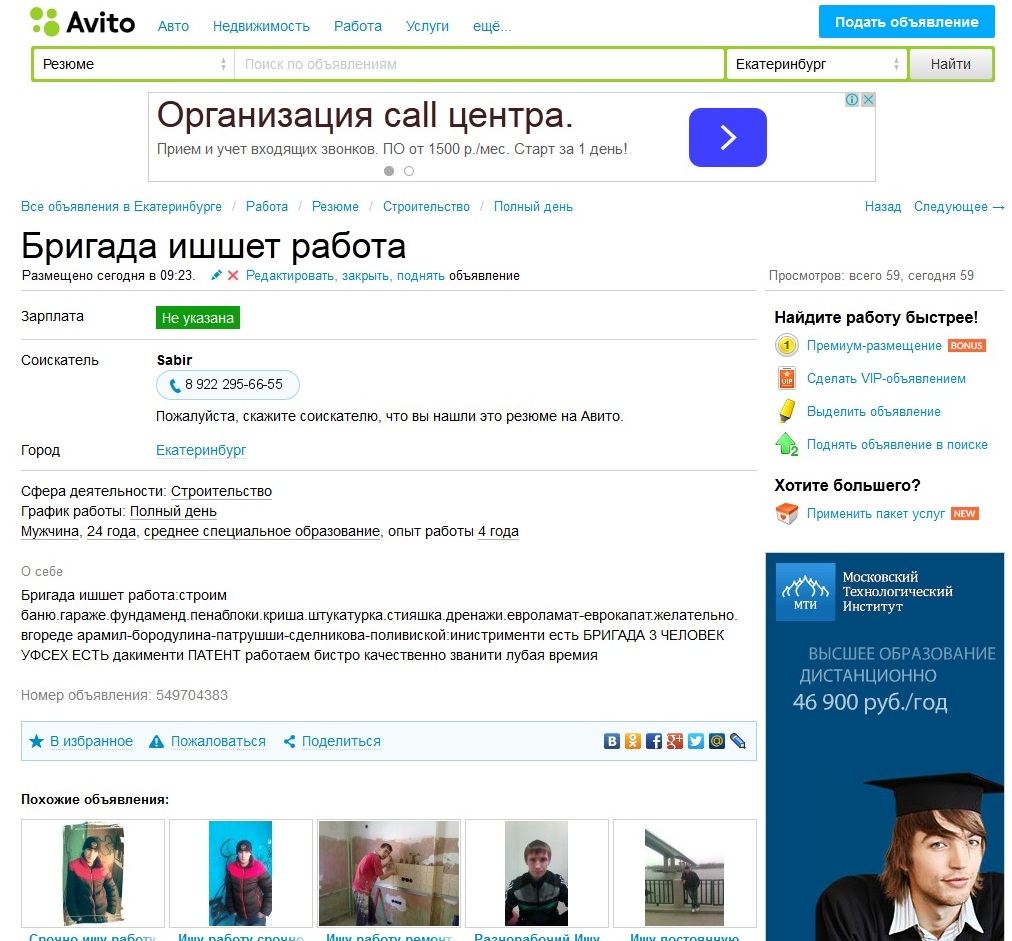Image resolution: width=1012 pixels, height=941 pixels.
Task: Click the pencil edit icon
Action: [216, 276]
